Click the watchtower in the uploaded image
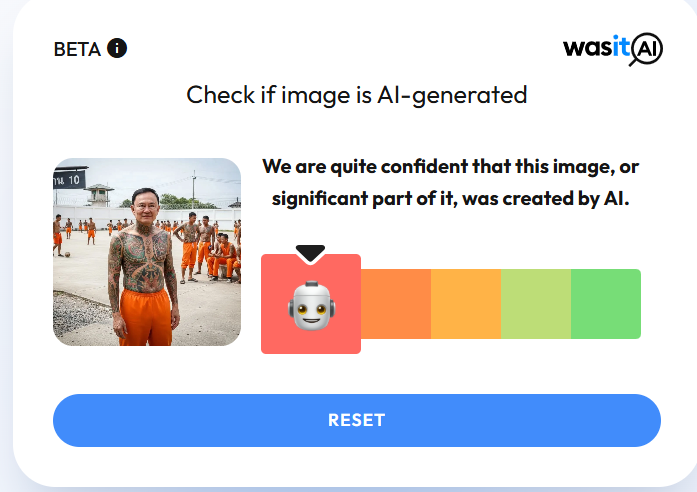 (99, 195)
